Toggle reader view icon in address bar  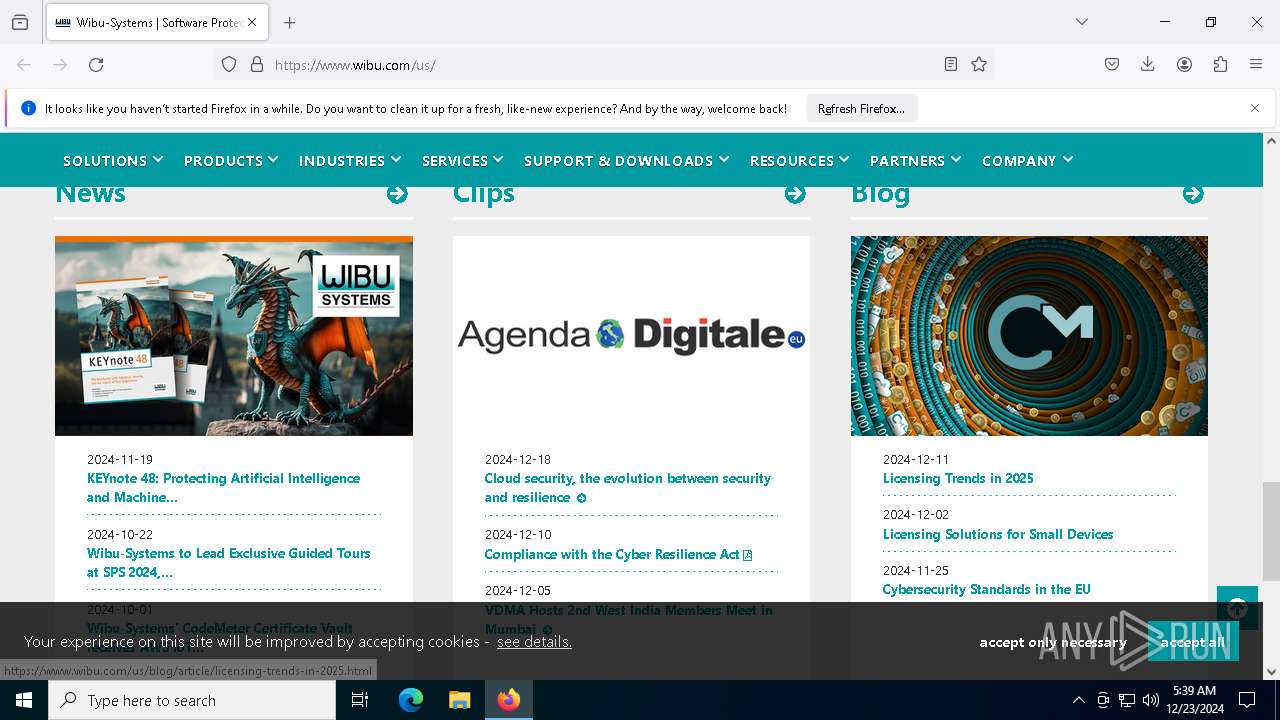[x=951, y=64]
